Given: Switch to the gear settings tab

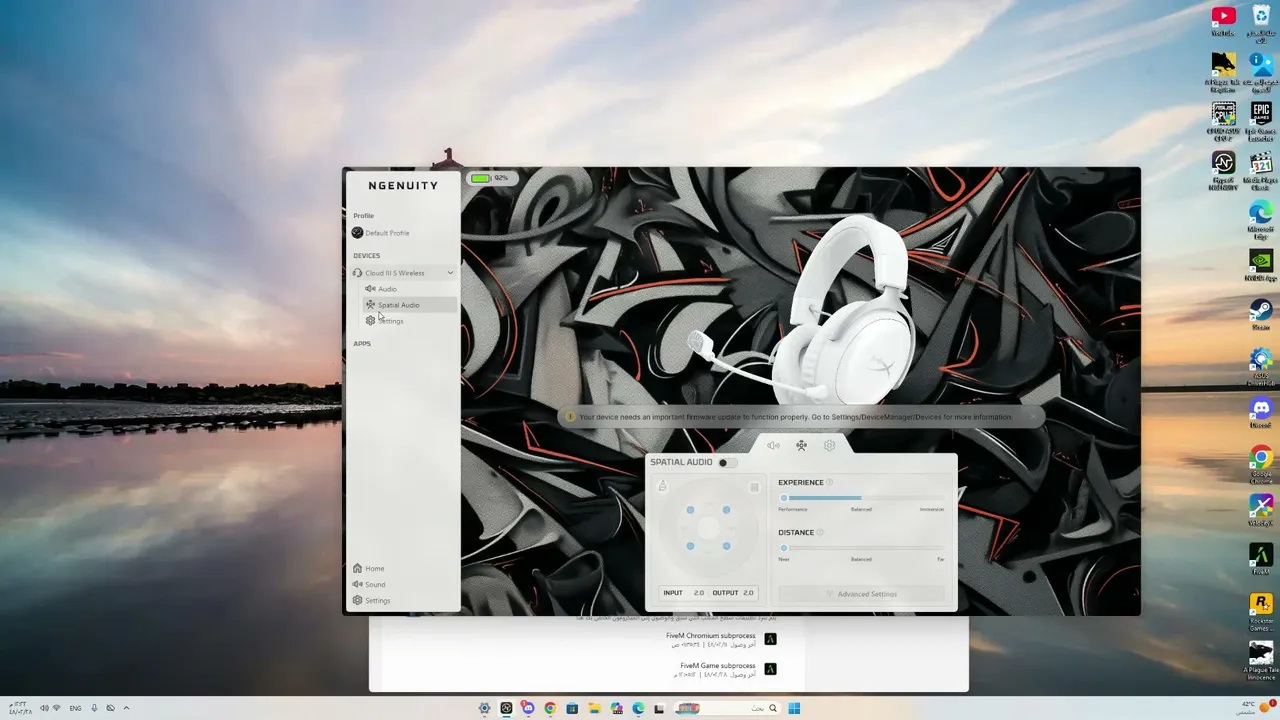Looking at the screenshot, I should click(829, 446).
